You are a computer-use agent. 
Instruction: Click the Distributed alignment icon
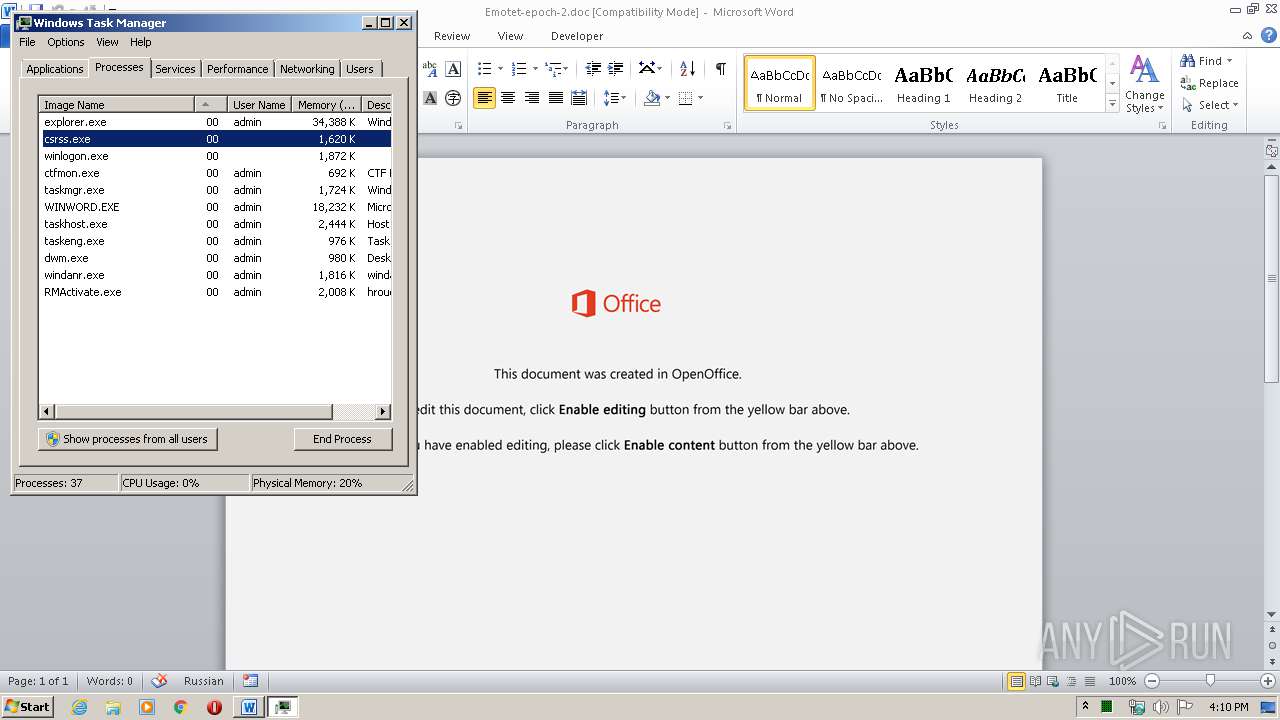pyautogui.click(x=578, y=97)
